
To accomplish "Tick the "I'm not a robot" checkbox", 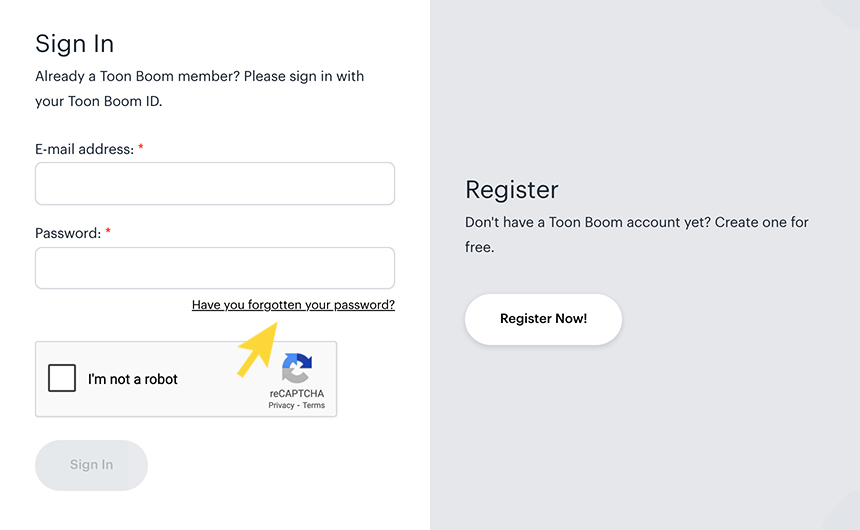I will [x=62, y=378].
